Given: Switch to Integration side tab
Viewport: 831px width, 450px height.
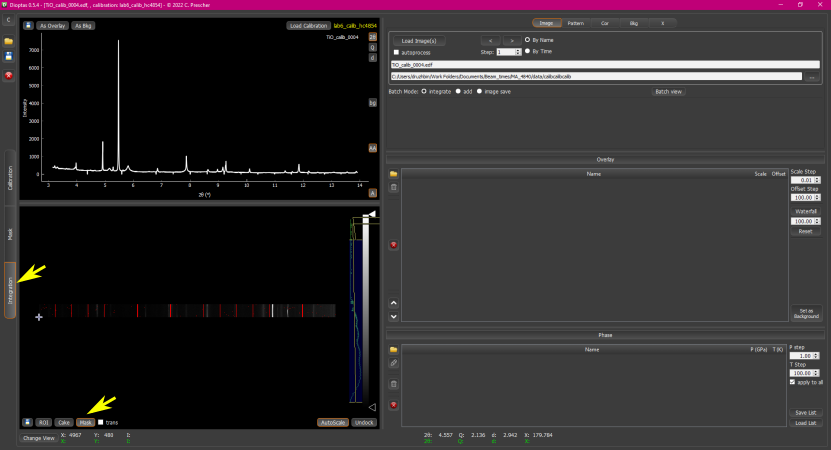Looking at the screenshot, I should pos(10,290).
